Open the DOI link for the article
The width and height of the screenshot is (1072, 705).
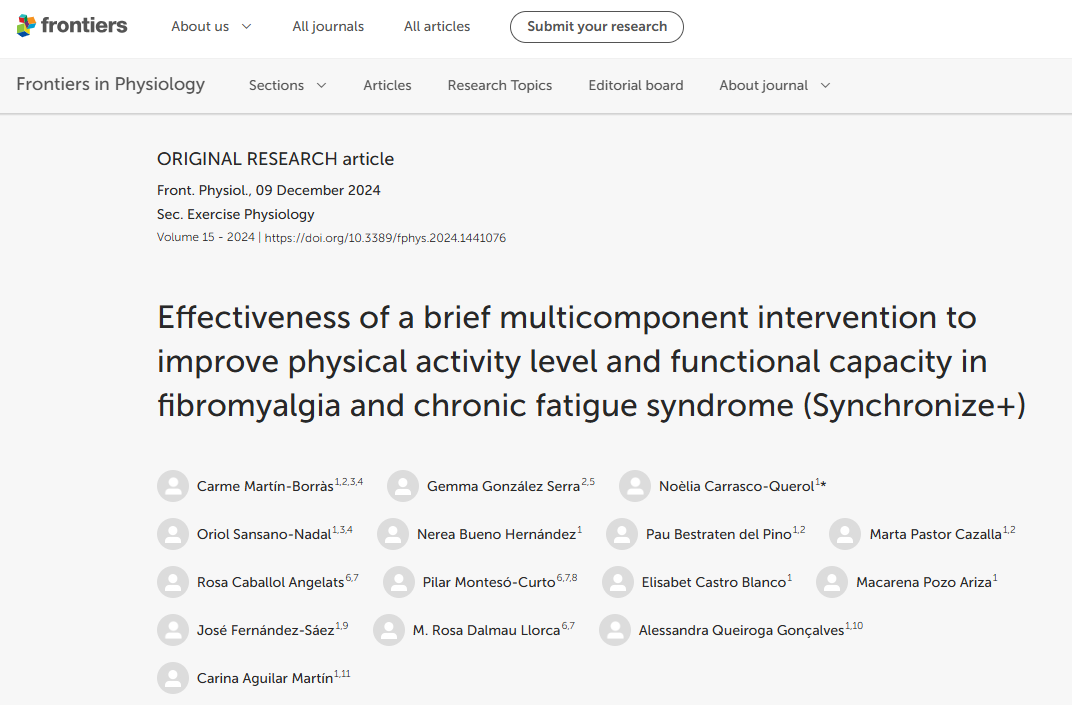pyautogui.click(x=385, y=238)
